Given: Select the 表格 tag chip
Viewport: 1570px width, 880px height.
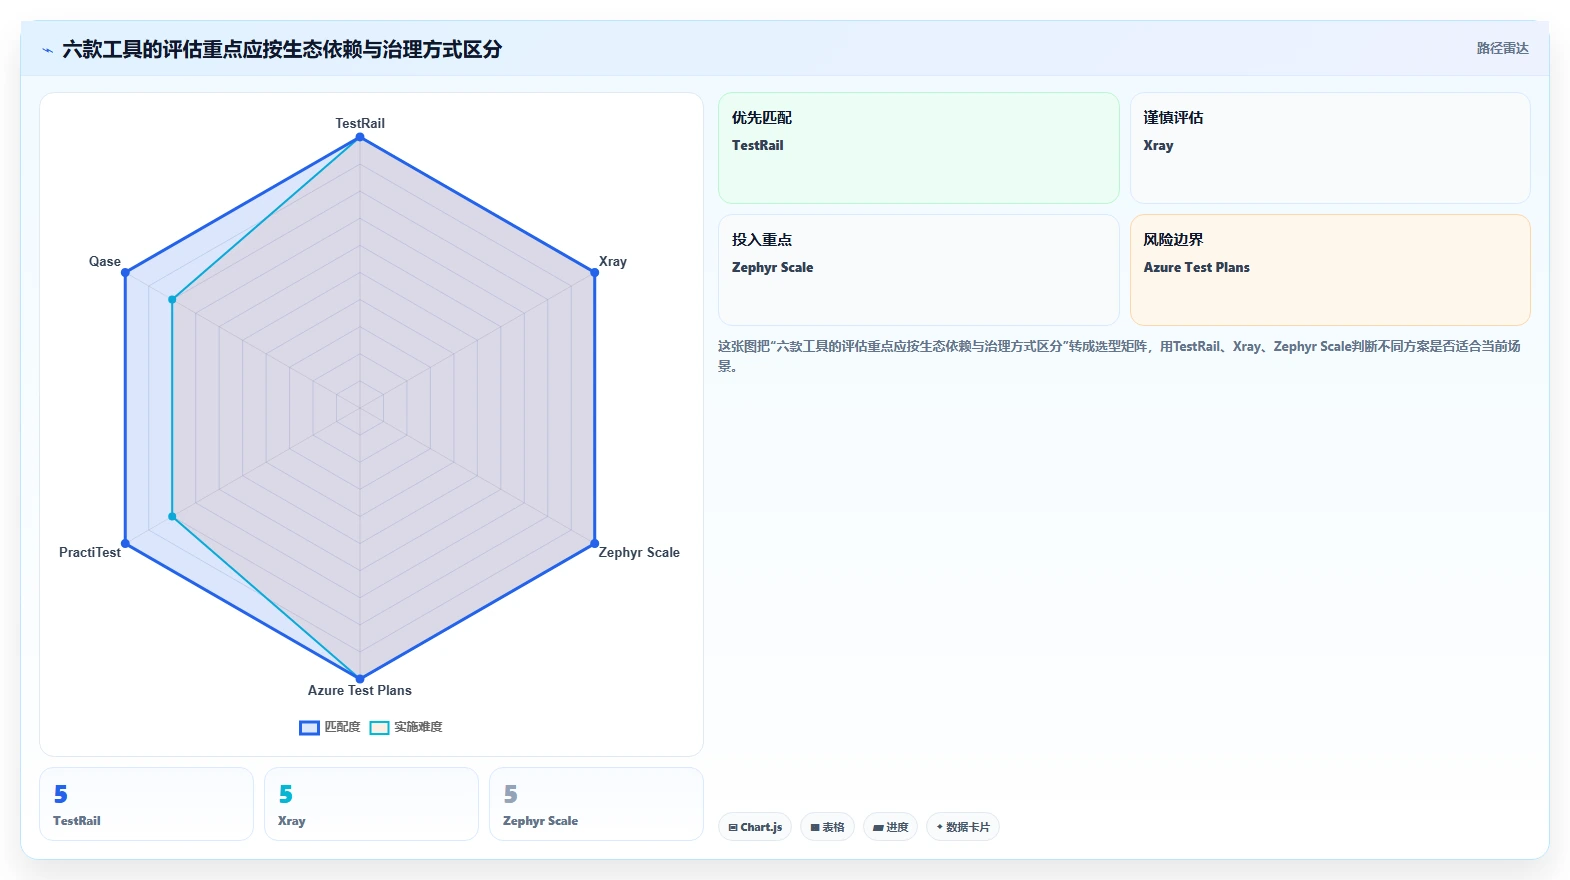Looking at the screenshot, I should (827, 827).
